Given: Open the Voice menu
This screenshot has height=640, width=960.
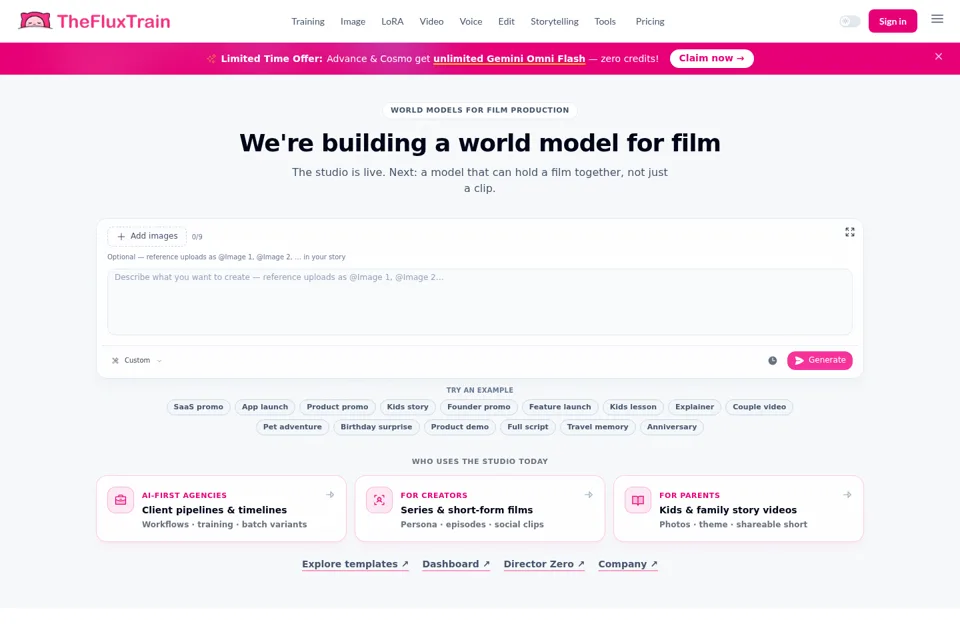Looking at the screenshot, I should [x=471, y=21].
